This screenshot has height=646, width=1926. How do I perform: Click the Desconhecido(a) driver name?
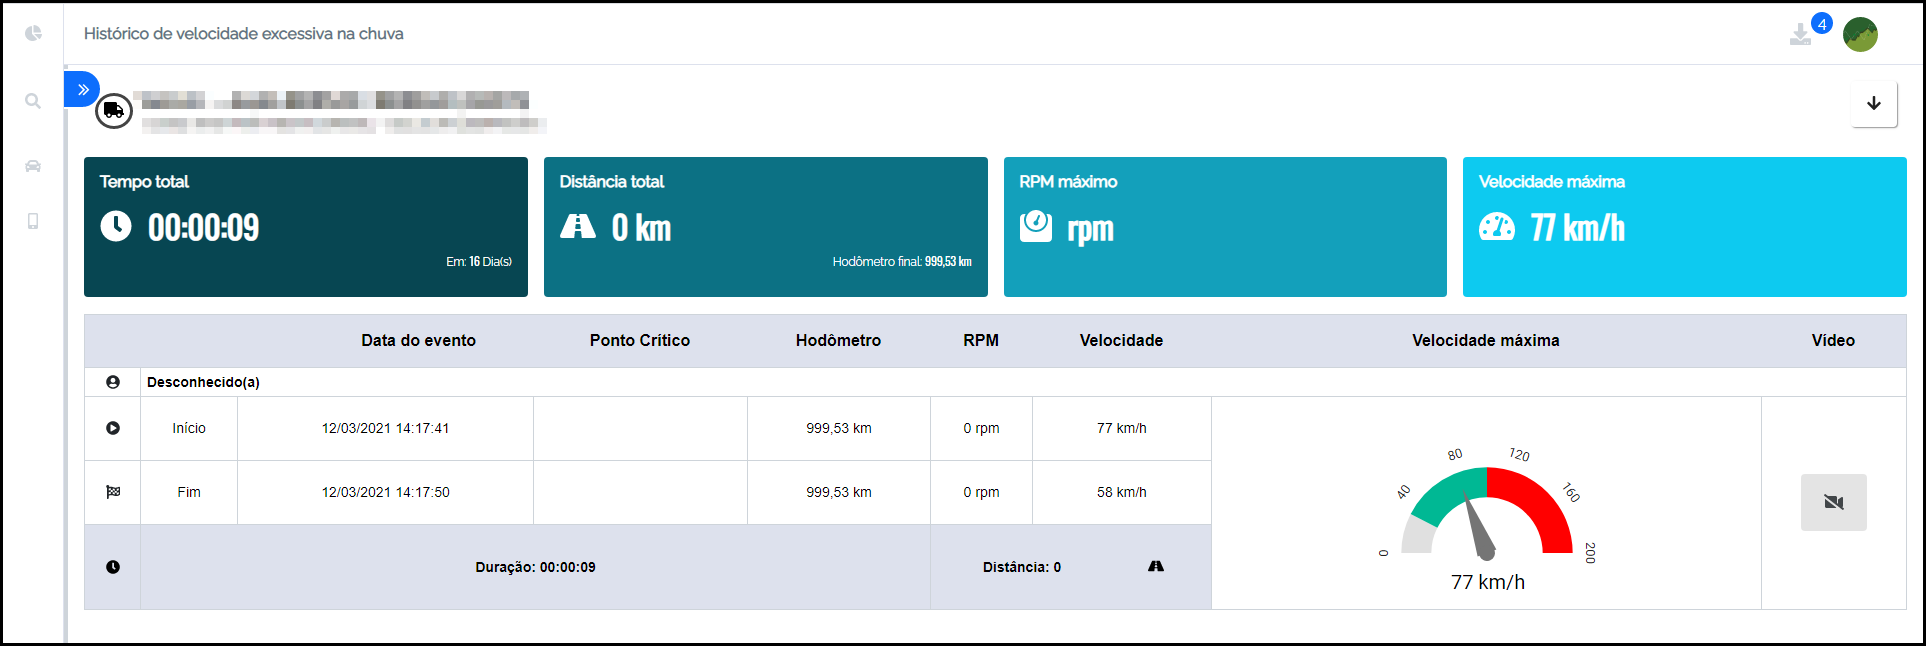[x=203, y=382]
